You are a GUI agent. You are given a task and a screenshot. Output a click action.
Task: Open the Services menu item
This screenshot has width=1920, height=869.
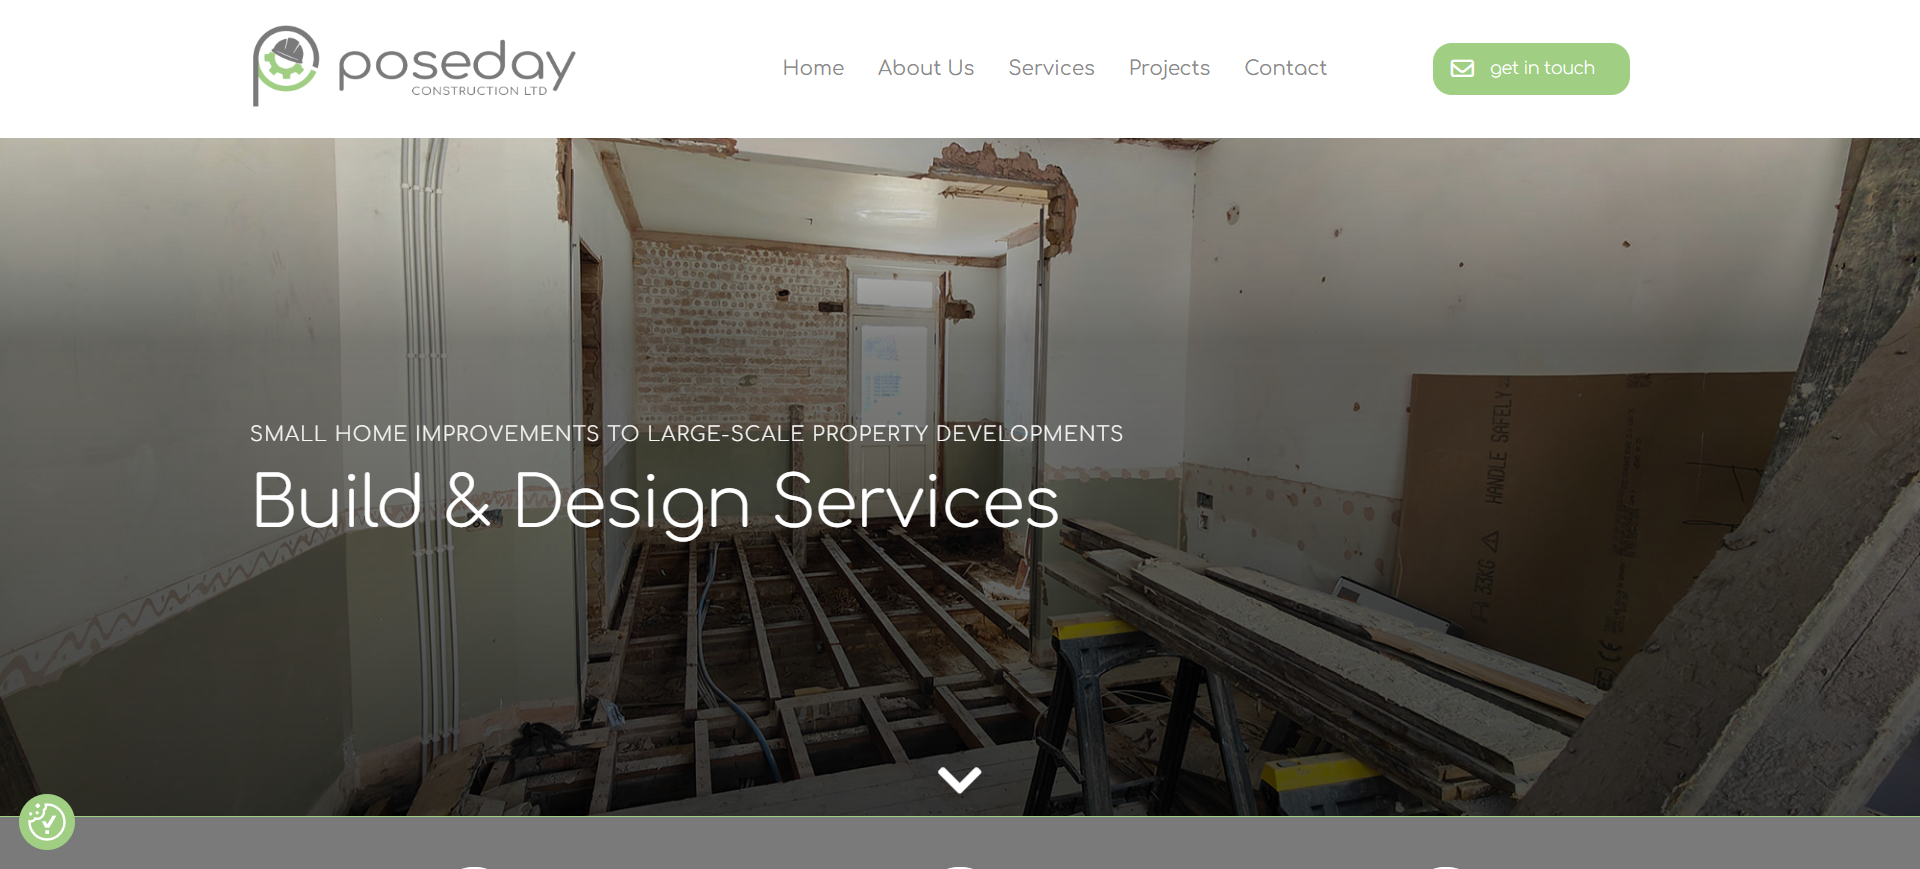coord(1051,68)
